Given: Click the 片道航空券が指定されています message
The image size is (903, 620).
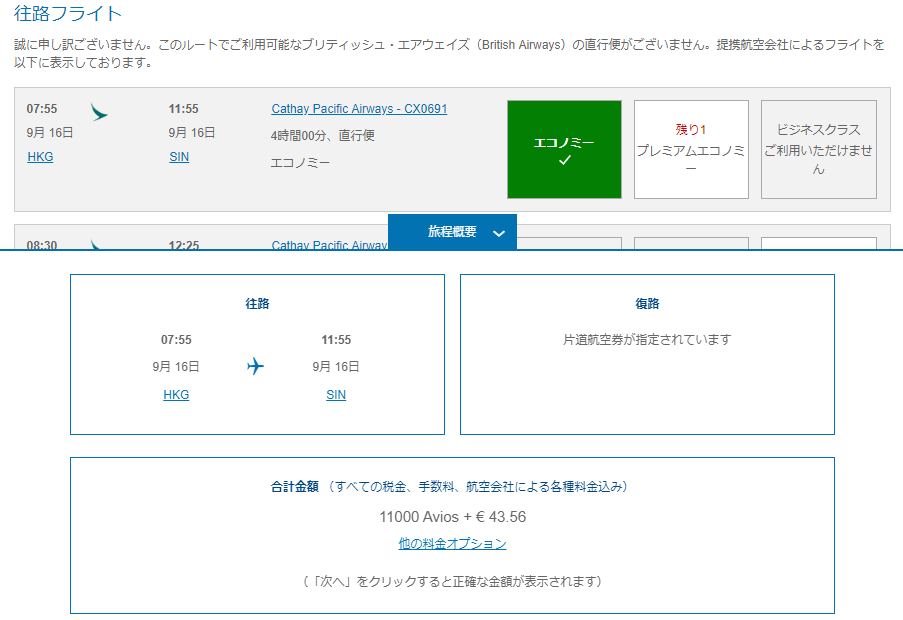Looking at the screenshot, I should tap(647, 340).
